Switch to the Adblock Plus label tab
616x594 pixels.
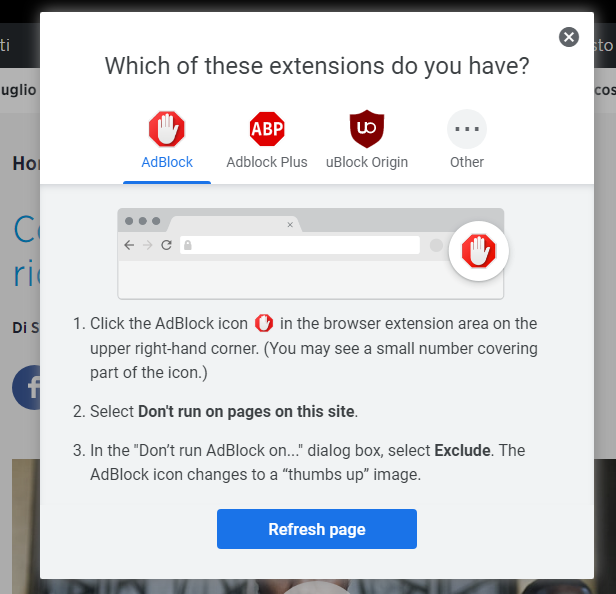(267, 162)
